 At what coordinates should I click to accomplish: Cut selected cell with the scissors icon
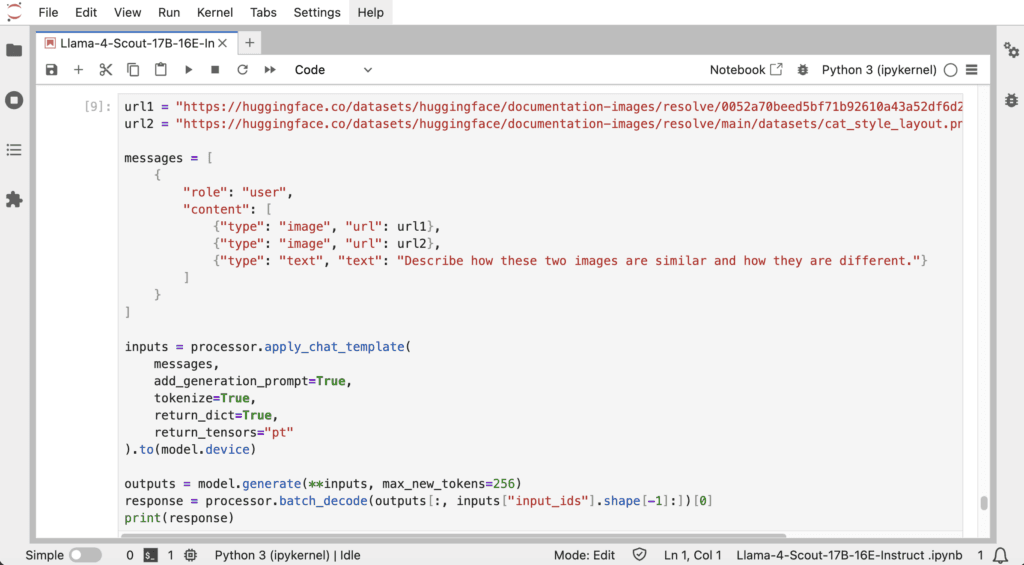[106, 70]
